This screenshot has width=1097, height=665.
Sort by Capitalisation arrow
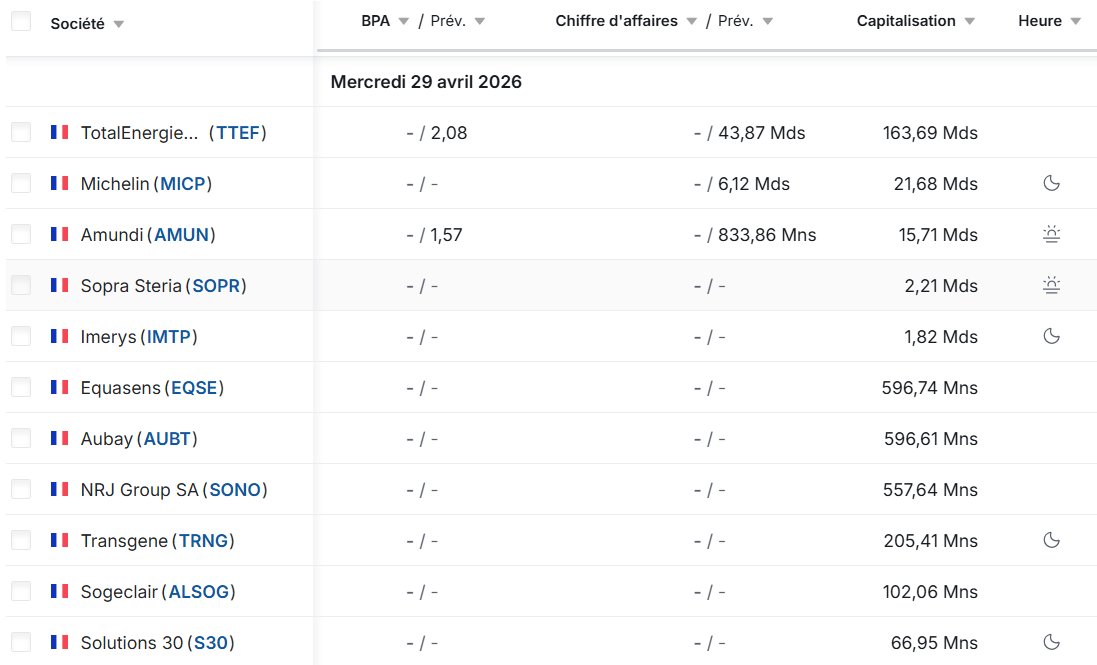pos(970,22)
